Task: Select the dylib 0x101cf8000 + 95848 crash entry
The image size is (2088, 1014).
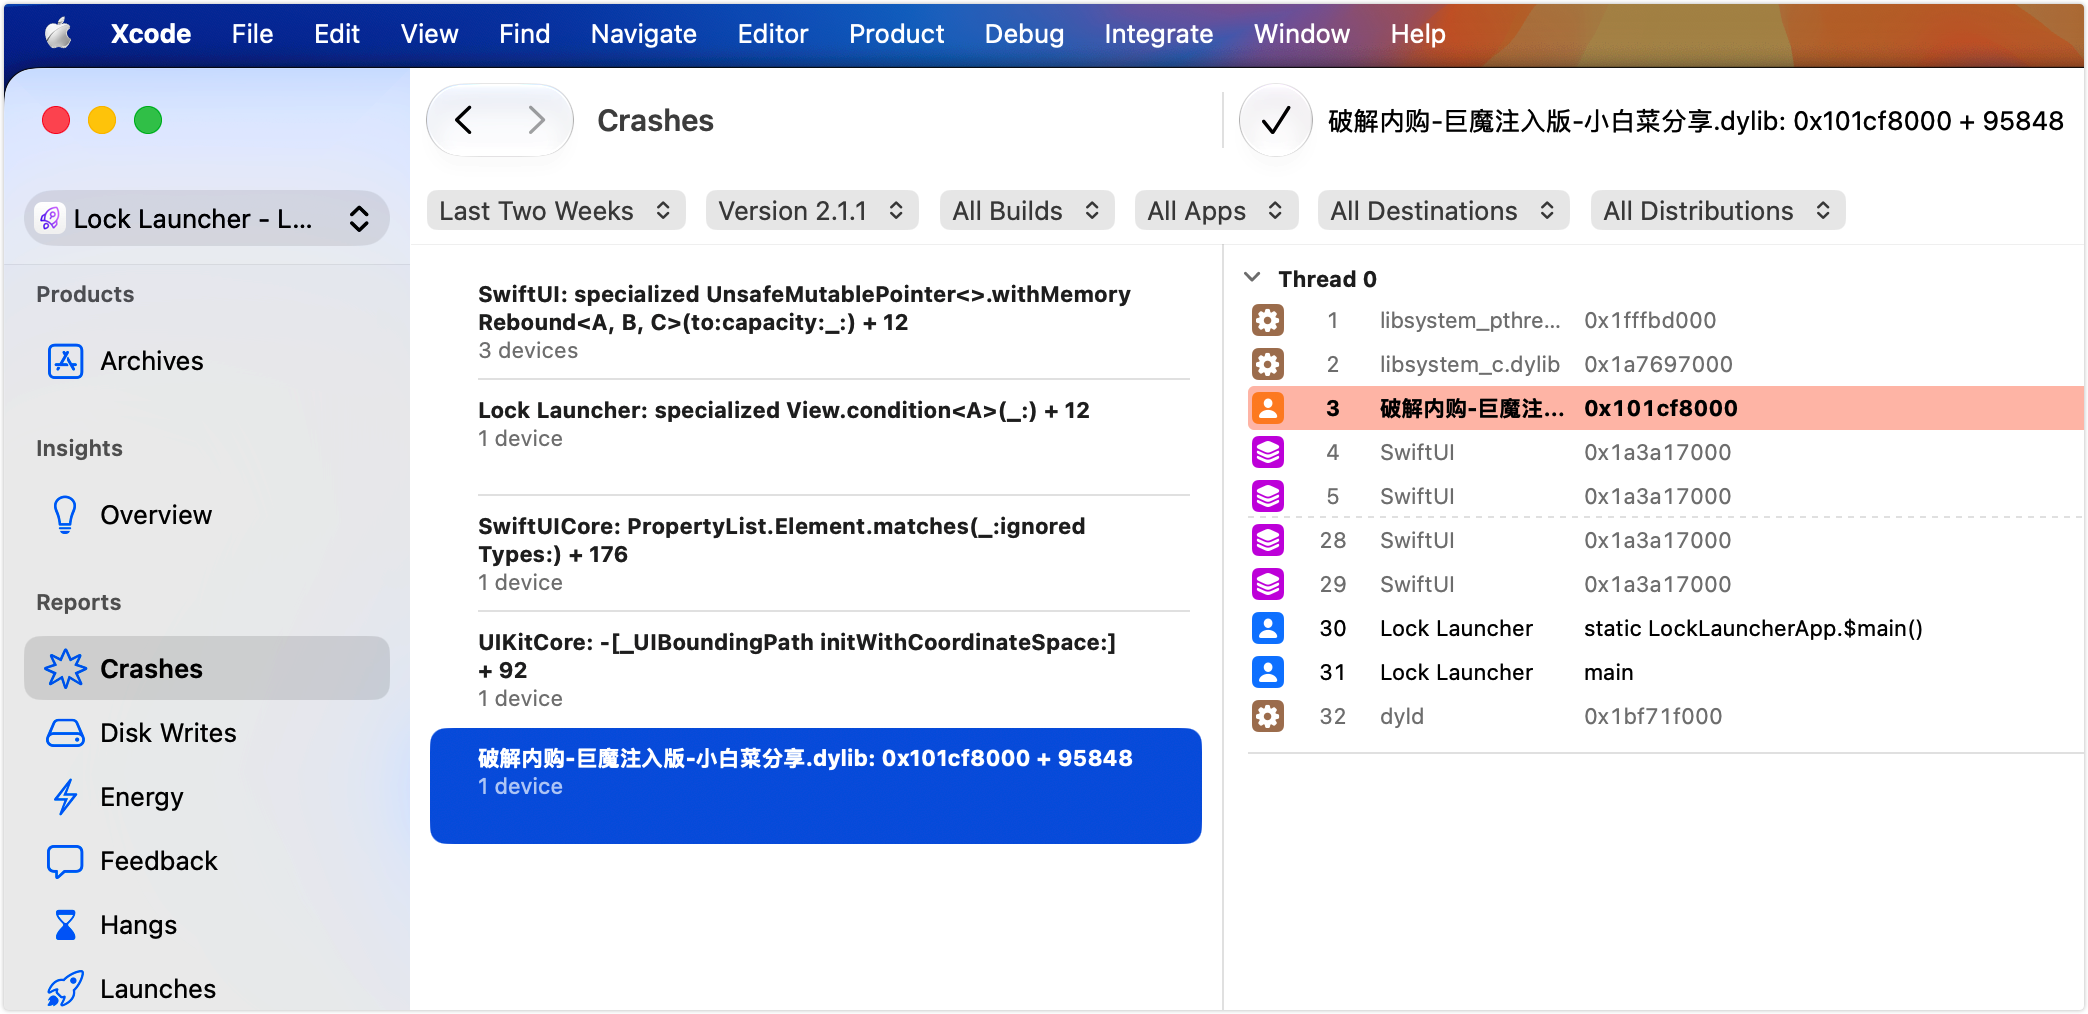Action: point(816,786)
